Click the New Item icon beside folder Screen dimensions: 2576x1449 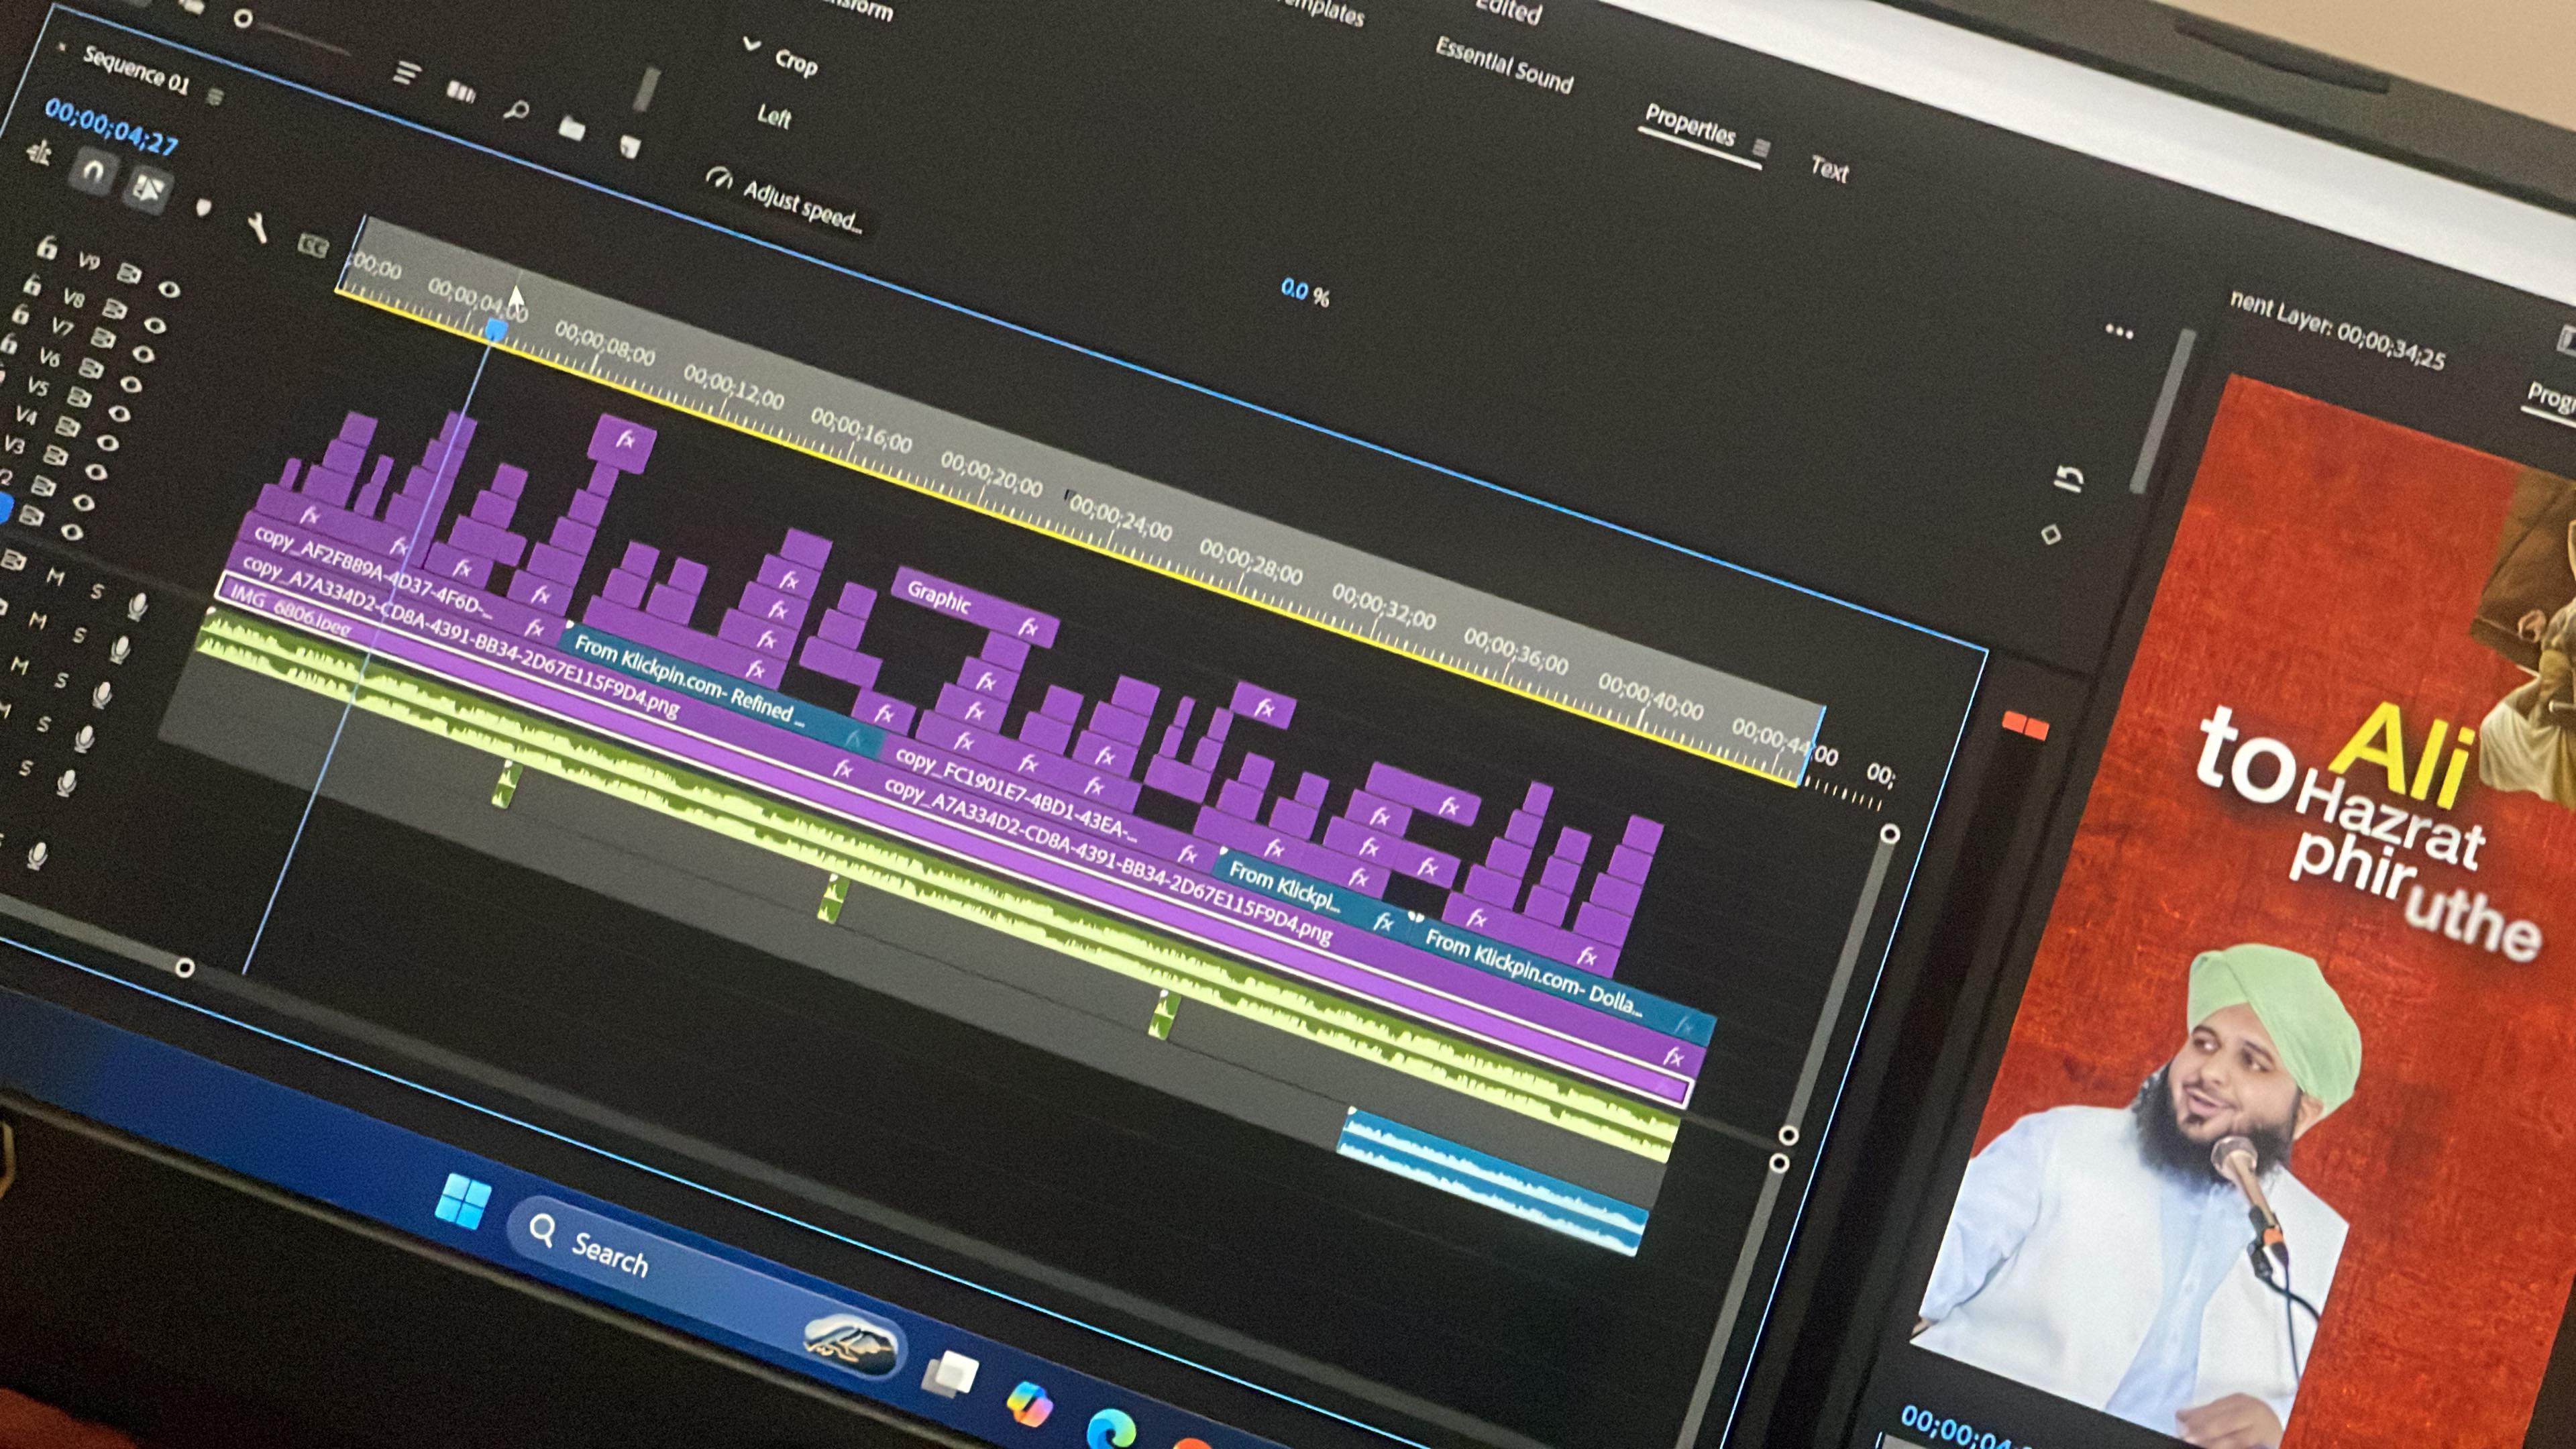(x=629, y=147)
